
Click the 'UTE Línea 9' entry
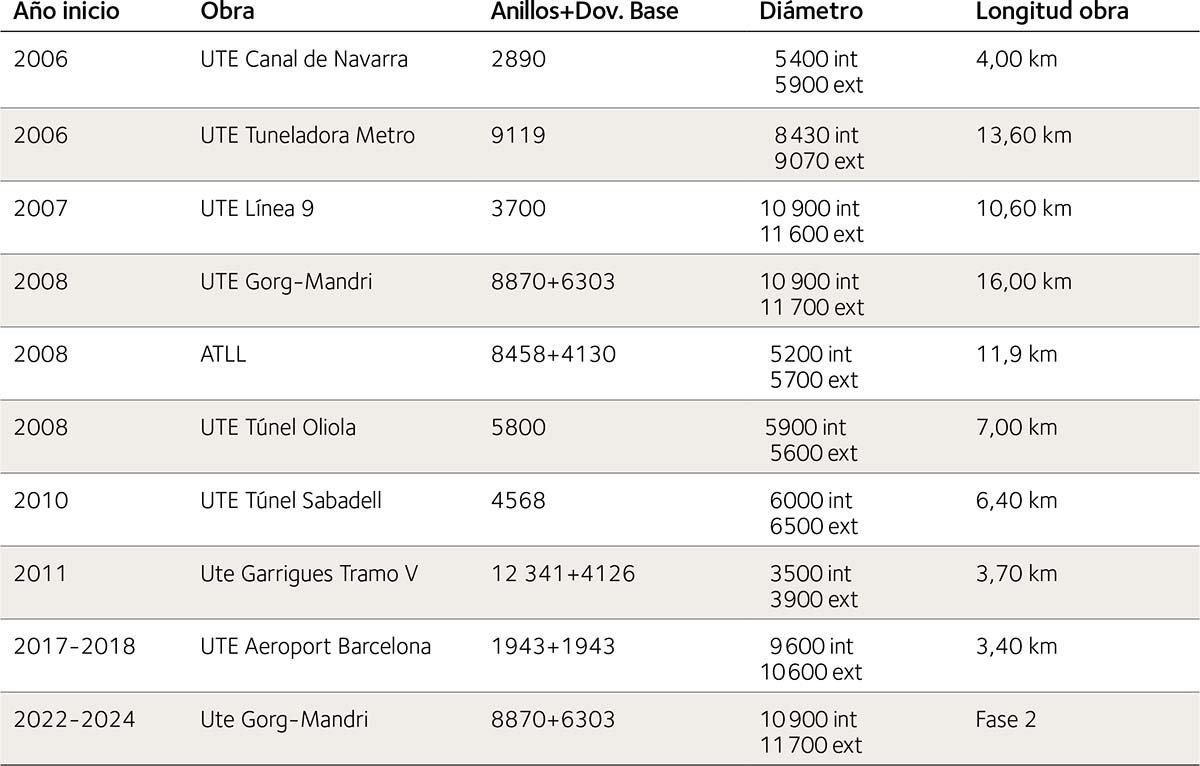click(257, 208)
